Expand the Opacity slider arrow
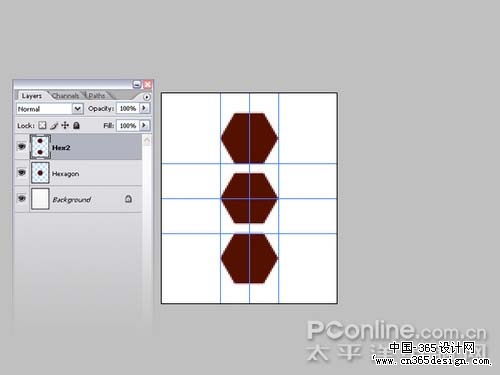This screenshot has height=375, width=500. pos(144,108)
